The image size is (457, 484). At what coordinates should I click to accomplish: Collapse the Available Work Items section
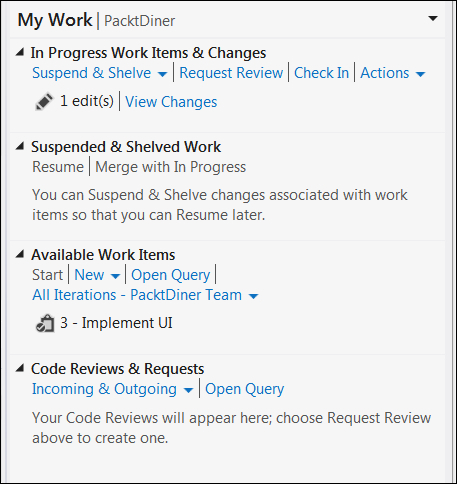tap(20, 254)
